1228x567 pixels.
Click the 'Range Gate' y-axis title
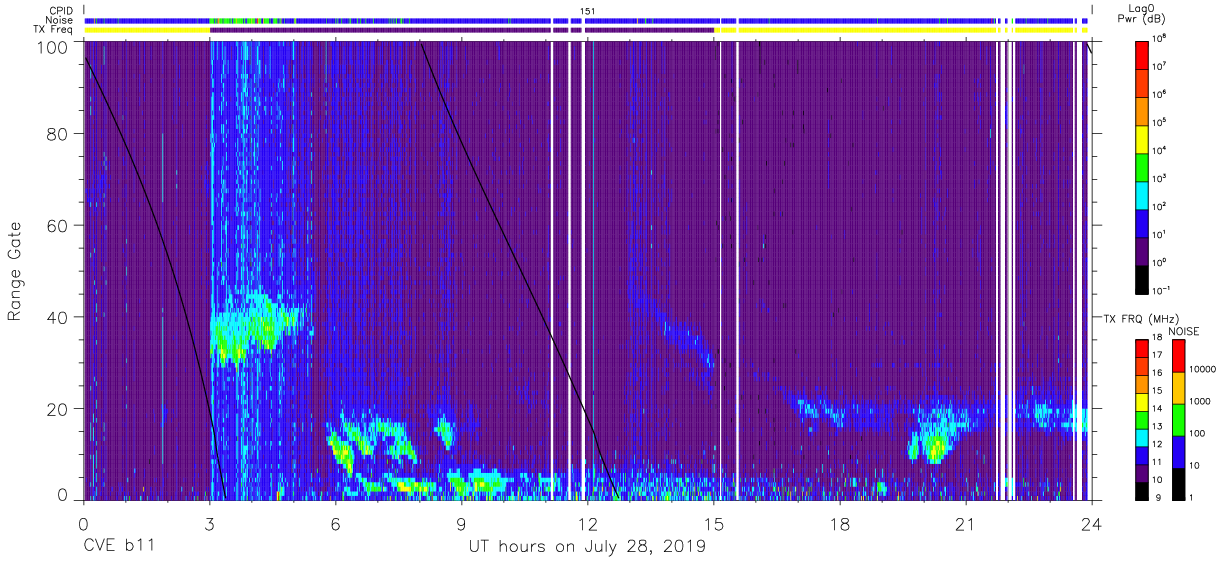click(x=16, y=271)
